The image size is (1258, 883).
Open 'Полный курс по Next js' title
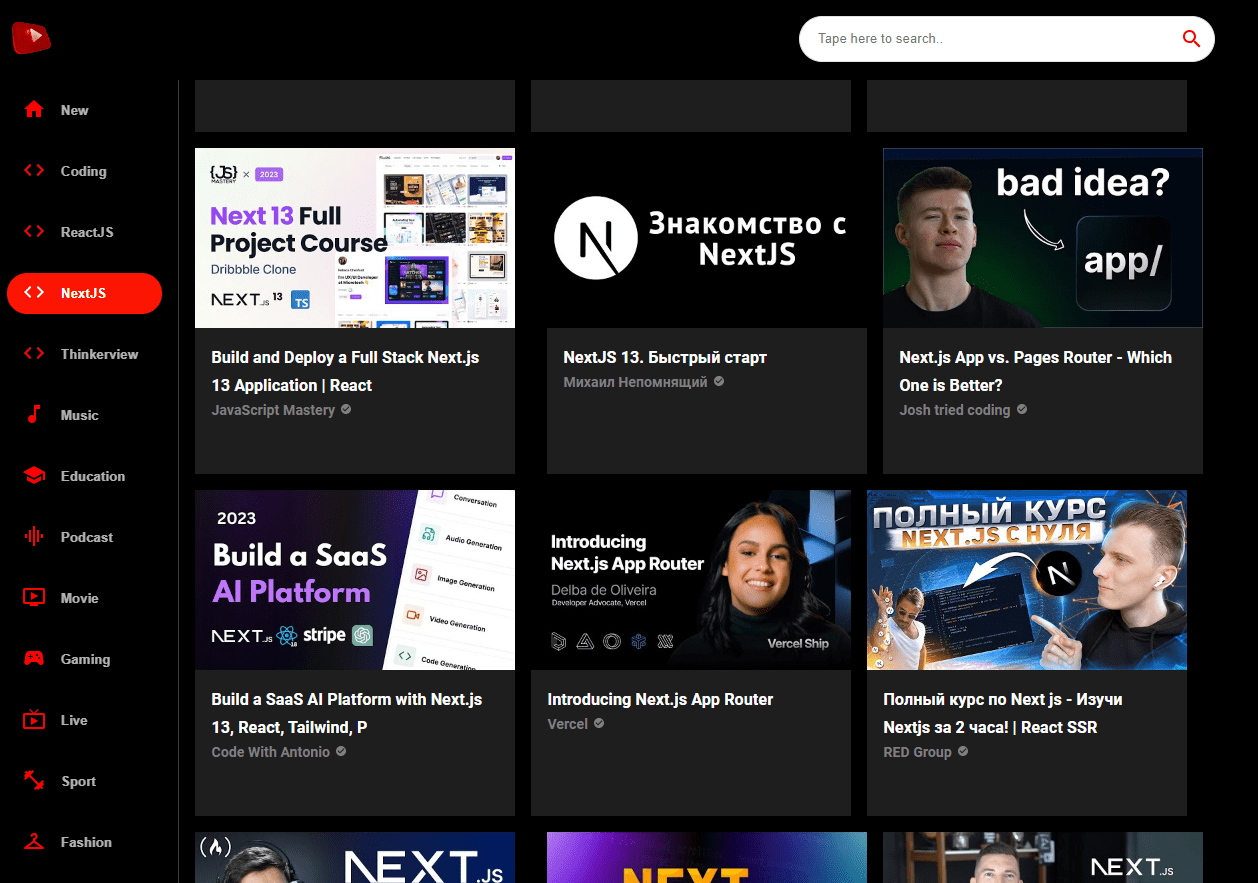[1003, 713]
